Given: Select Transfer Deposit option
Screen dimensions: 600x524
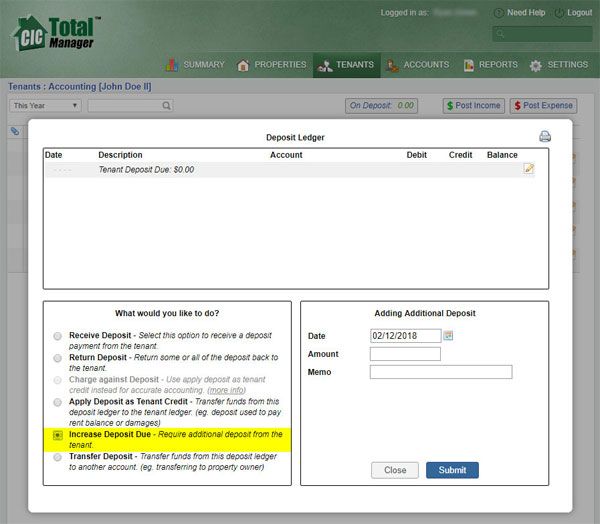Looking at the screenshot, I should [x=57, y=457].
